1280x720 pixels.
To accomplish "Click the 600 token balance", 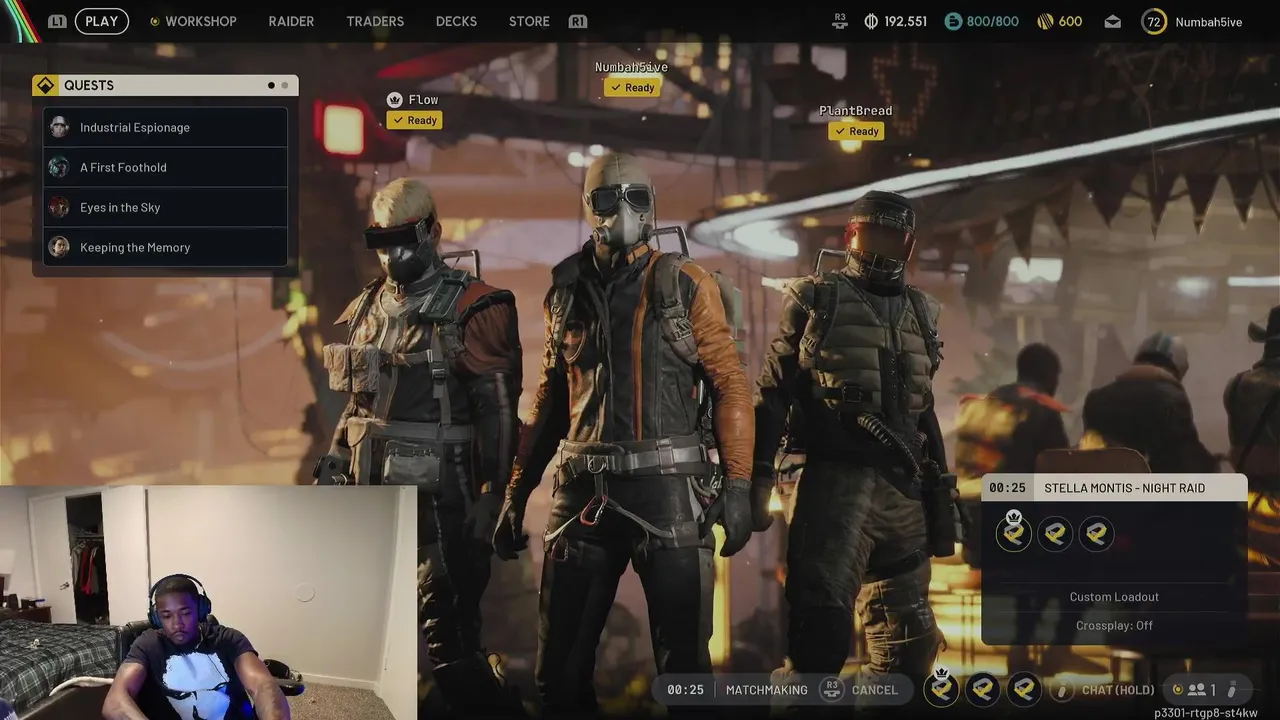I will (1070, 21).
